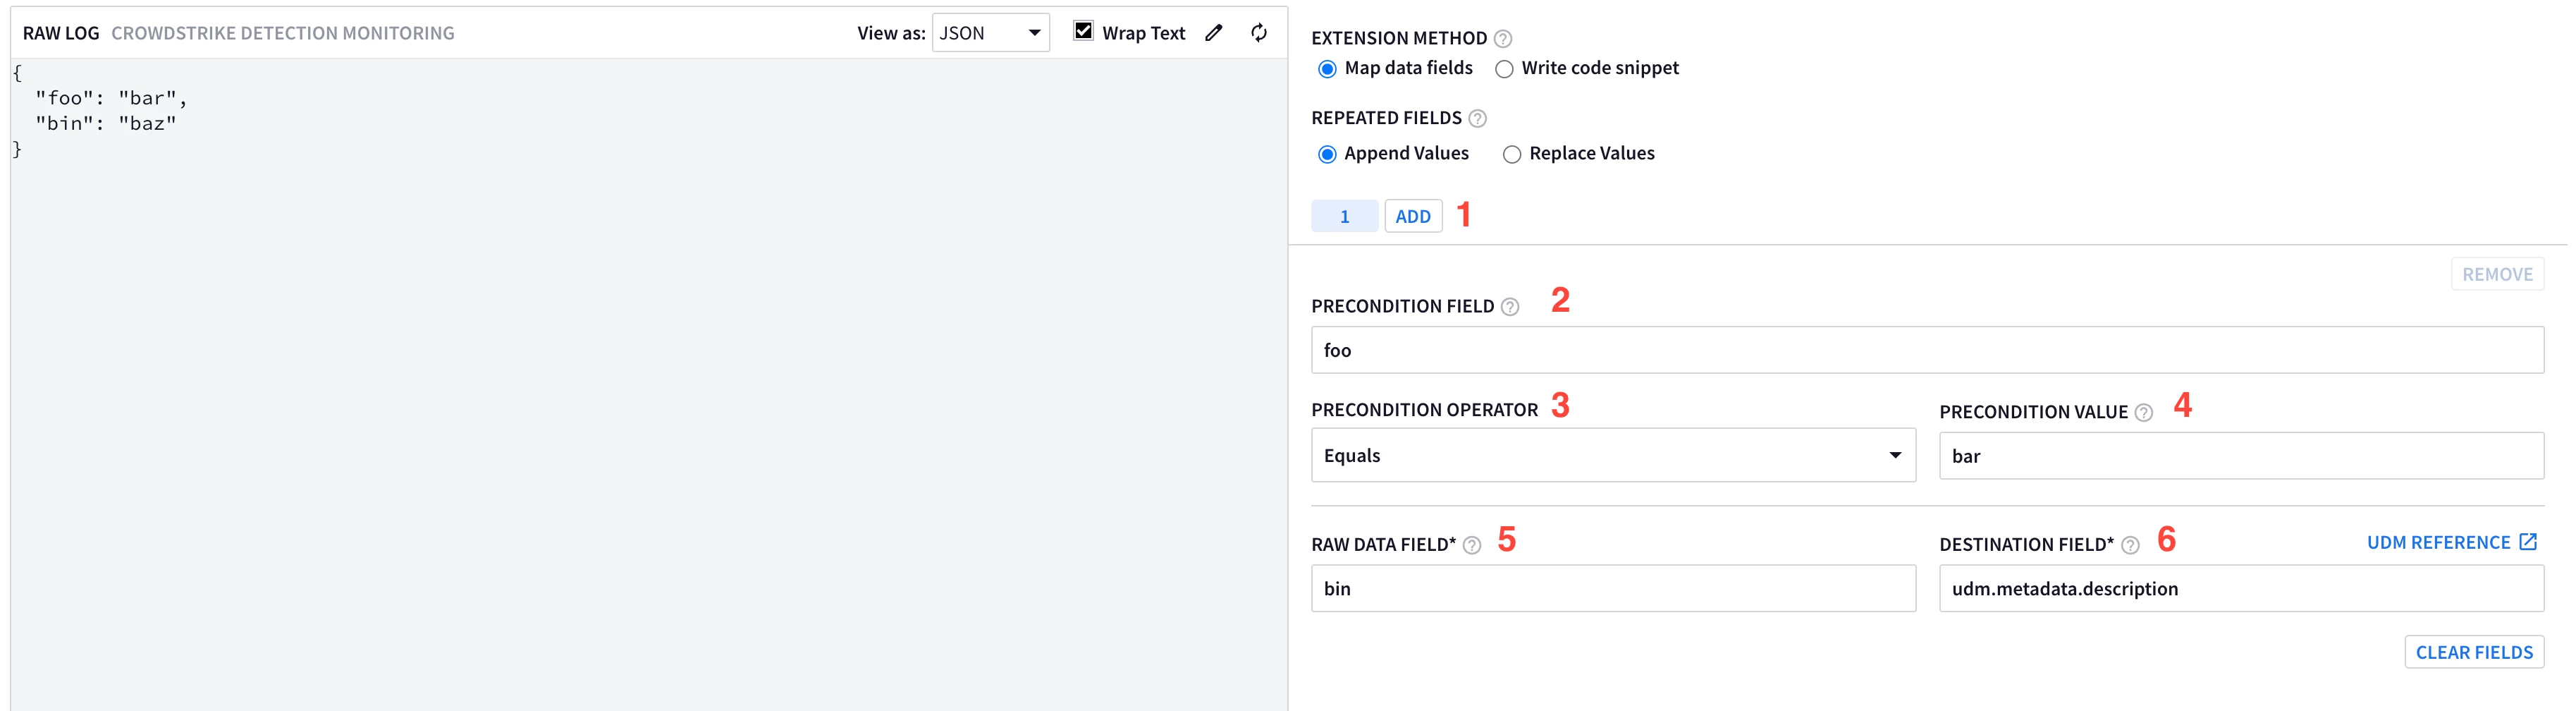The height and width of the screenshot is (711, 2576).
Task: Click the CLEAR FIELDS button
Action: pos(2474,652)
